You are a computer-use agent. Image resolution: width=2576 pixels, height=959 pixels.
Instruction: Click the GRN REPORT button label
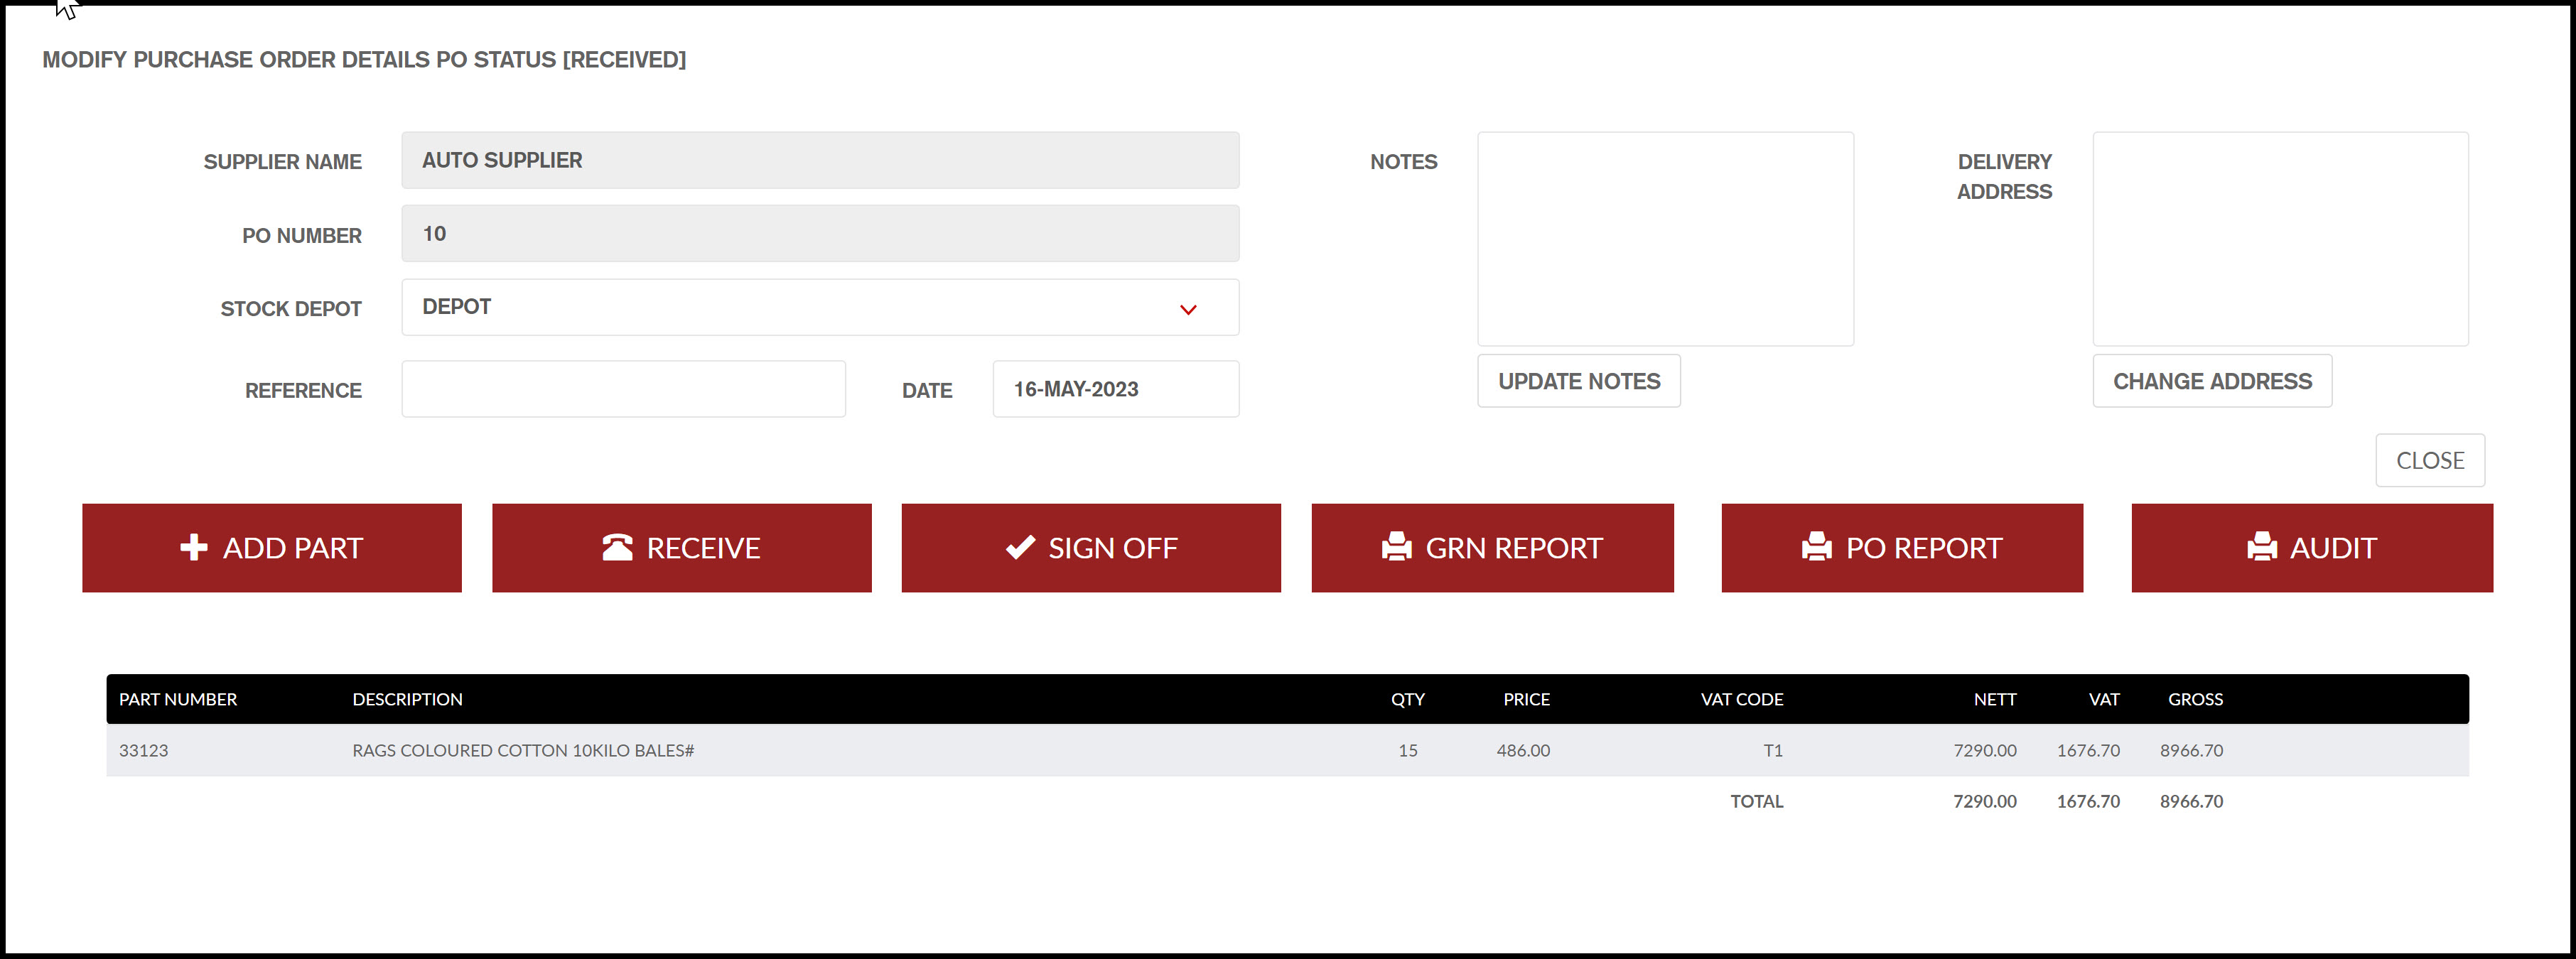1514,548
